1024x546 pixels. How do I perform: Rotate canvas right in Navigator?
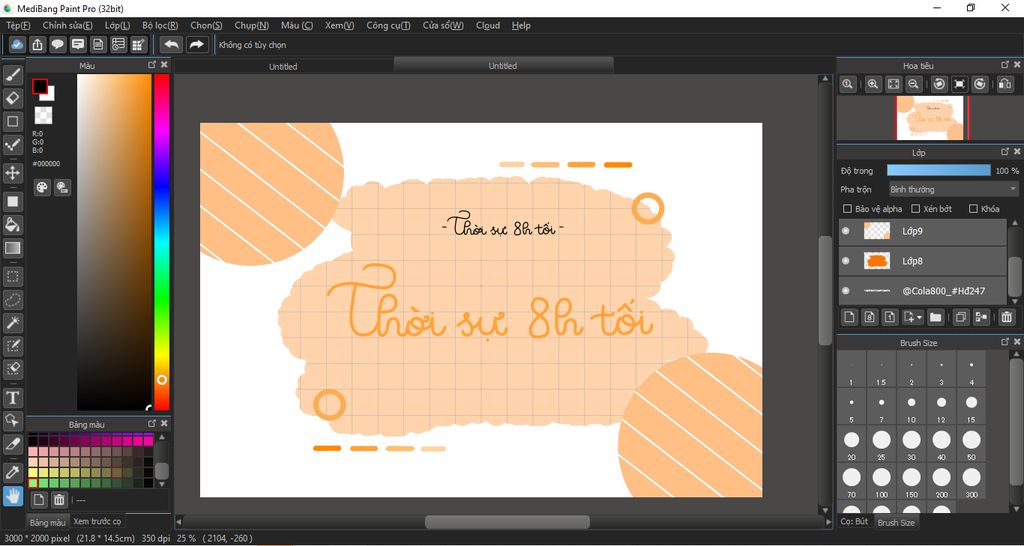pyautogui.click(x=980, y=84)
